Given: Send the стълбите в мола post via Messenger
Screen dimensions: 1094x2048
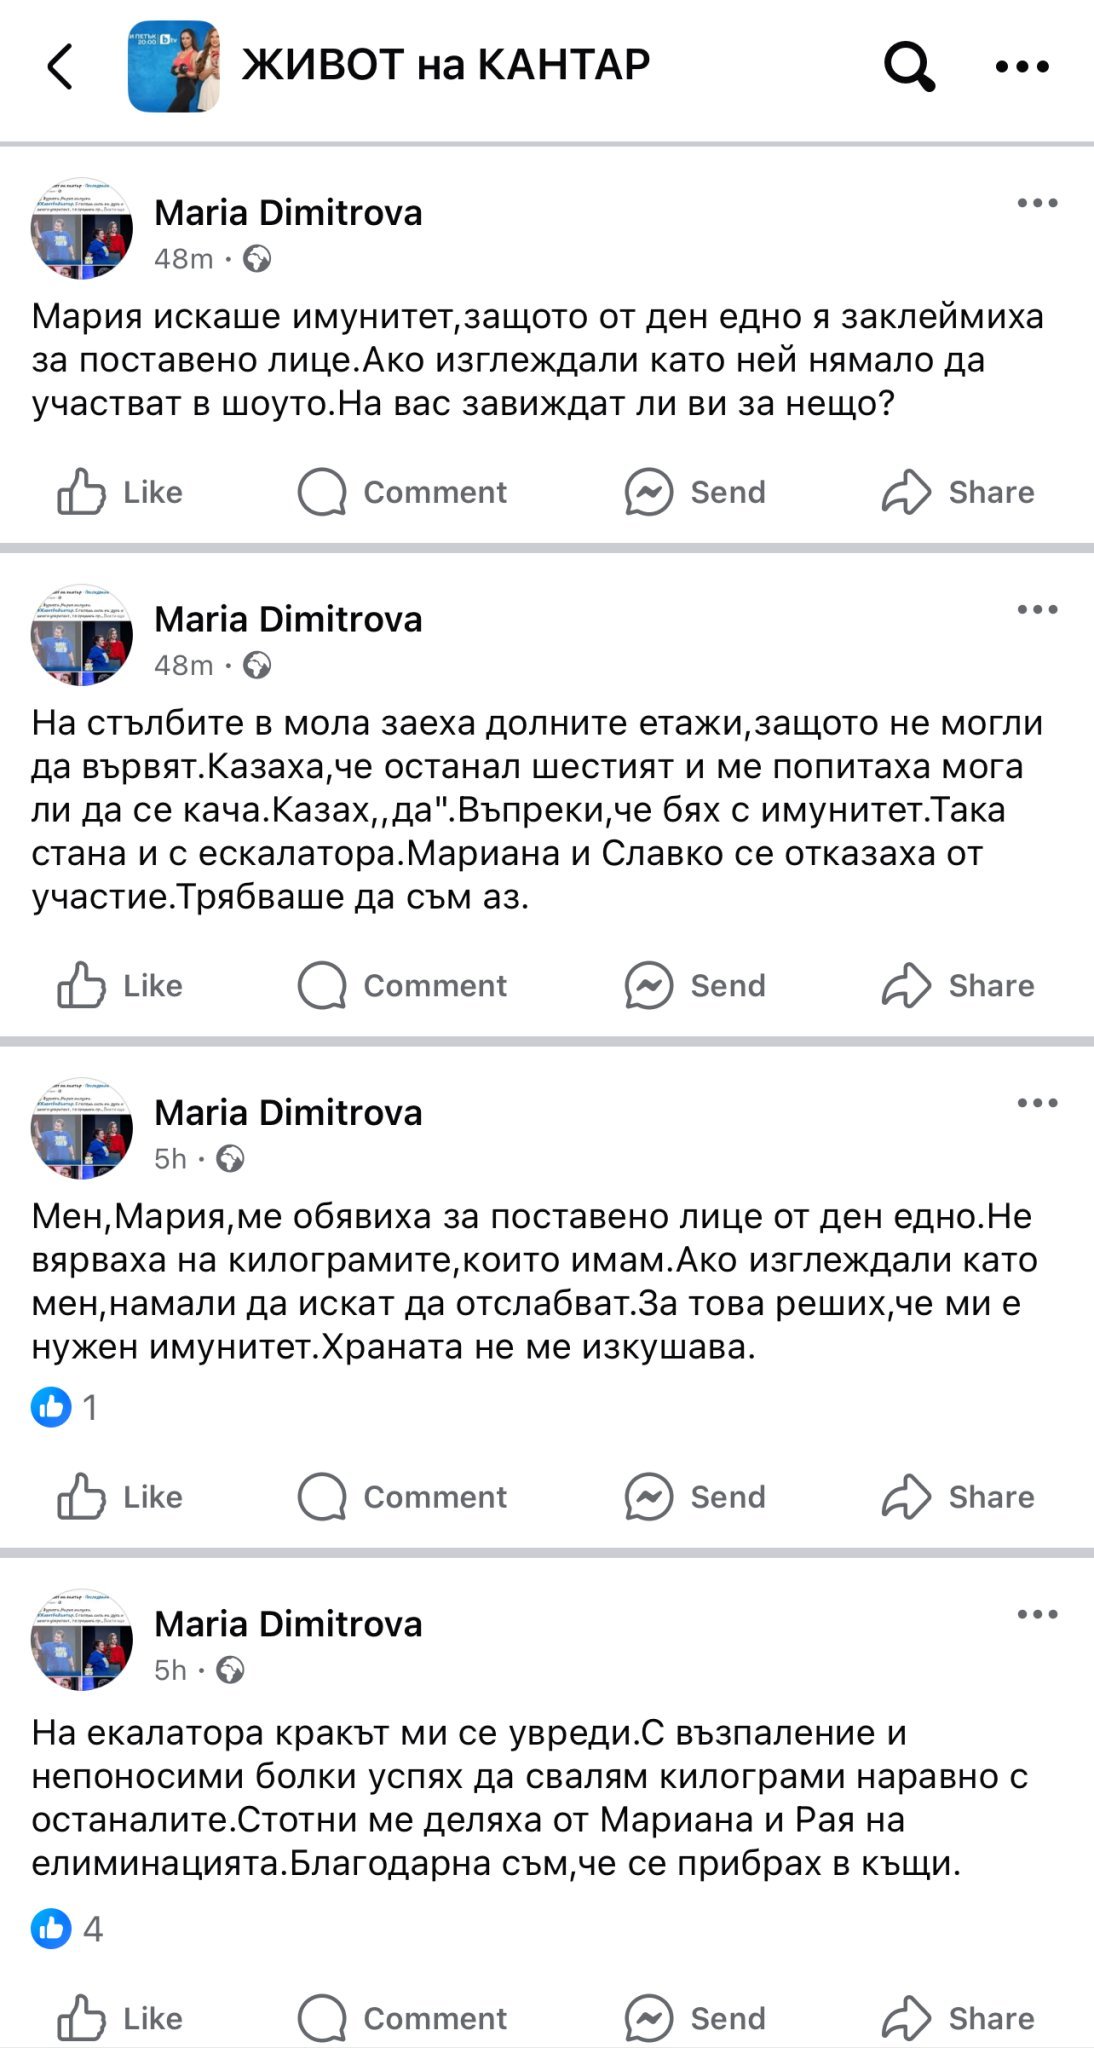Looking at the screenshot, I should [x=695, y=985].
